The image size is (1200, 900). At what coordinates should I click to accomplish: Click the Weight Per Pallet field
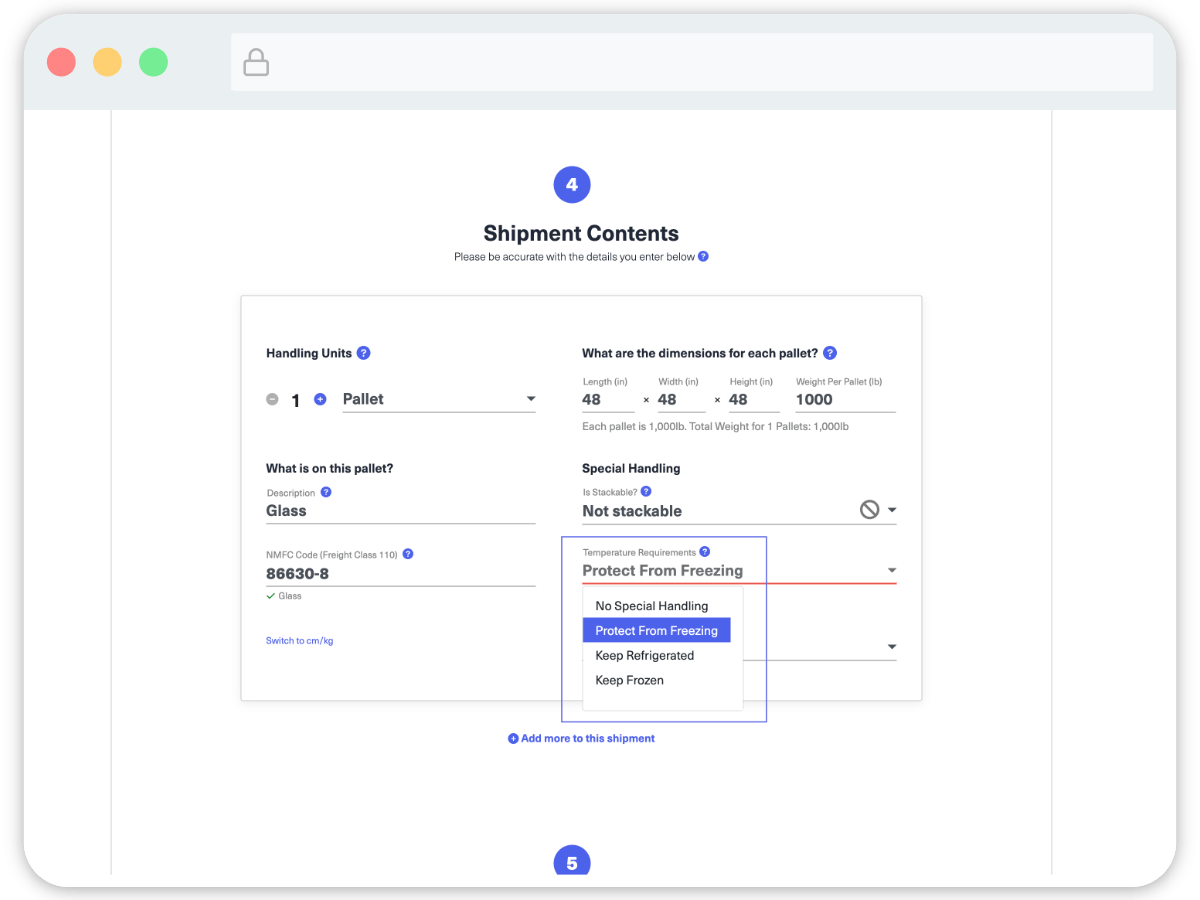[844, 400]
